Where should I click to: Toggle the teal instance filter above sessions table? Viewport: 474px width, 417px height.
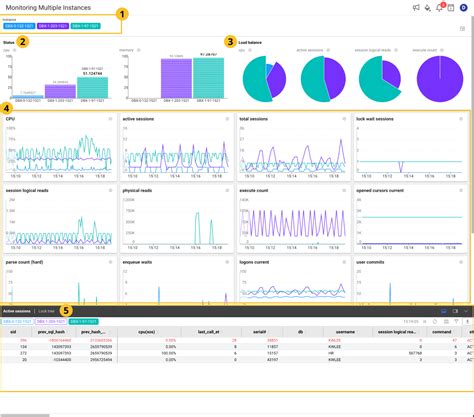[x=84, y=321]
